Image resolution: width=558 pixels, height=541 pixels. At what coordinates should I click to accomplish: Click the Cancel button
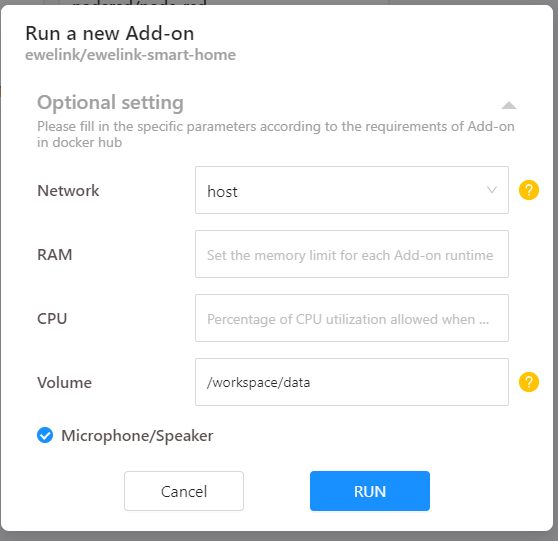pos(184,491)
